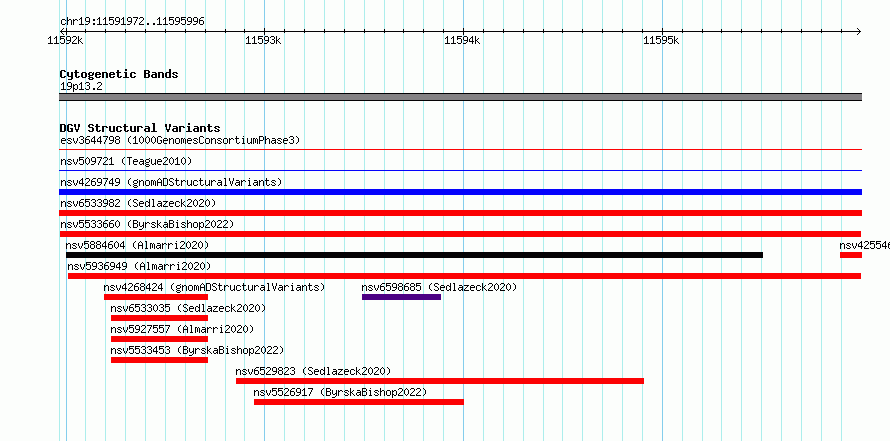Open nsv4268424 gnomAD variant label
890x441 pixels.
tap(215, 287)
